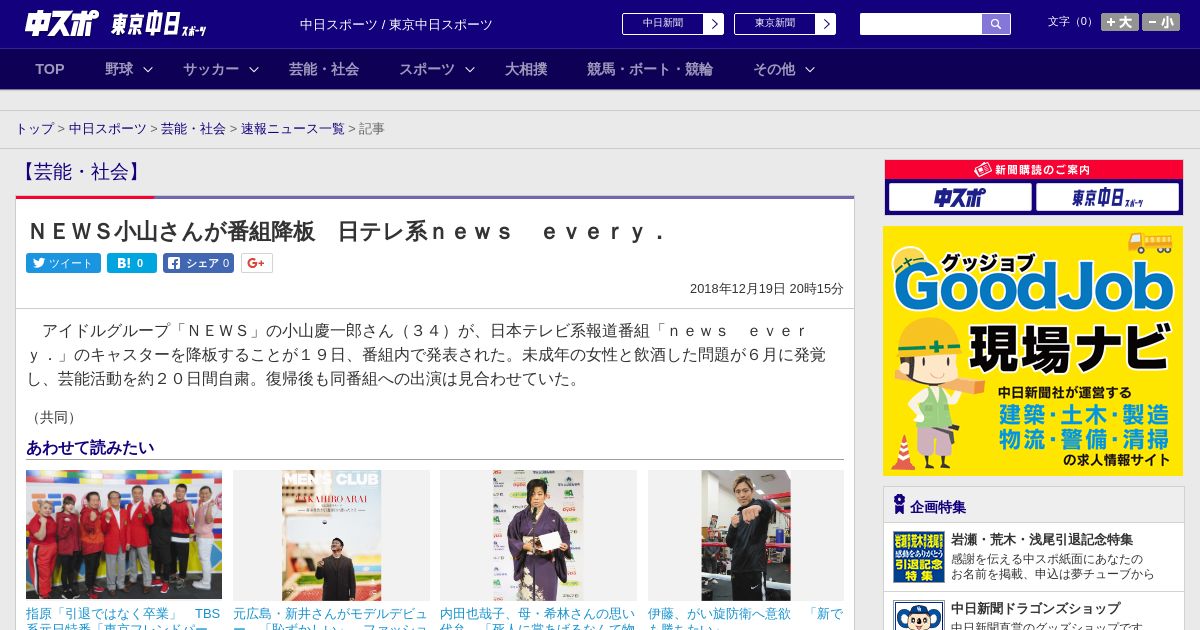Image resolution: width=1200 pixels, height=630 pixels.
Task: Click the Dragons shop mascot icon
Action: pyautogui.click(x=918, y=615)
